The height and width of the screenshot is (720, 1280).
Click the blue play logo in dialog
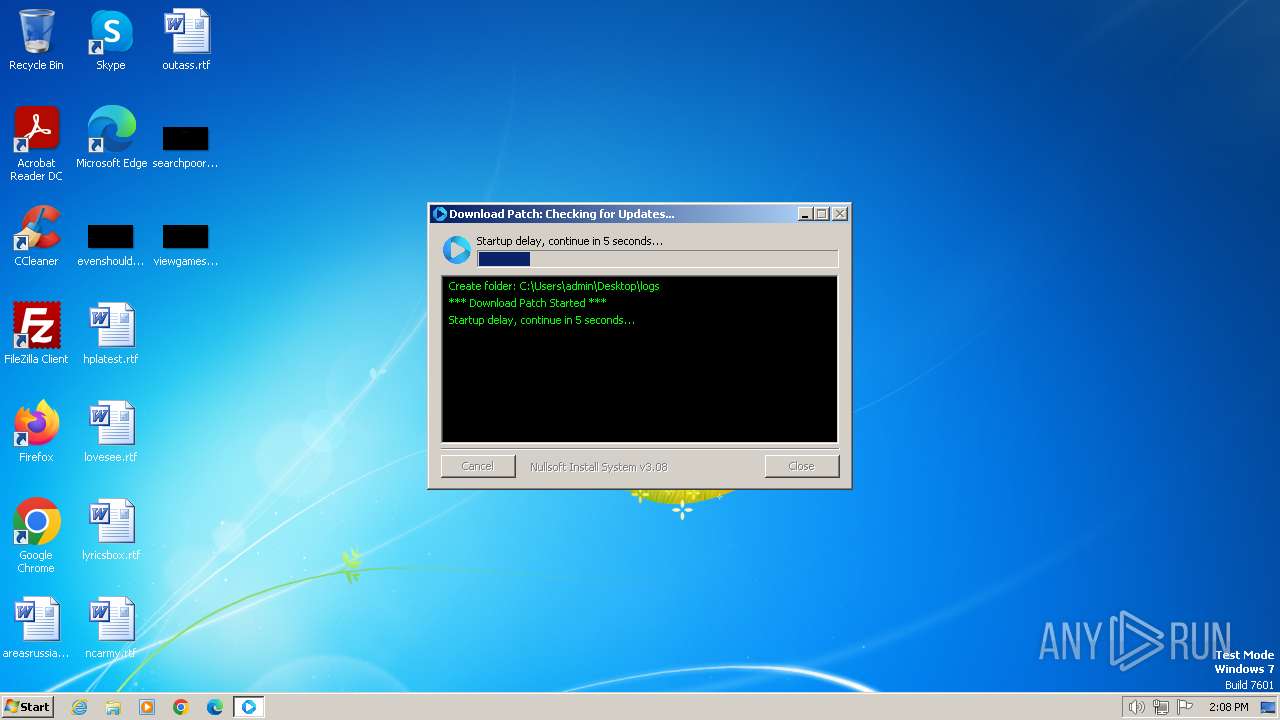(456, 250)
